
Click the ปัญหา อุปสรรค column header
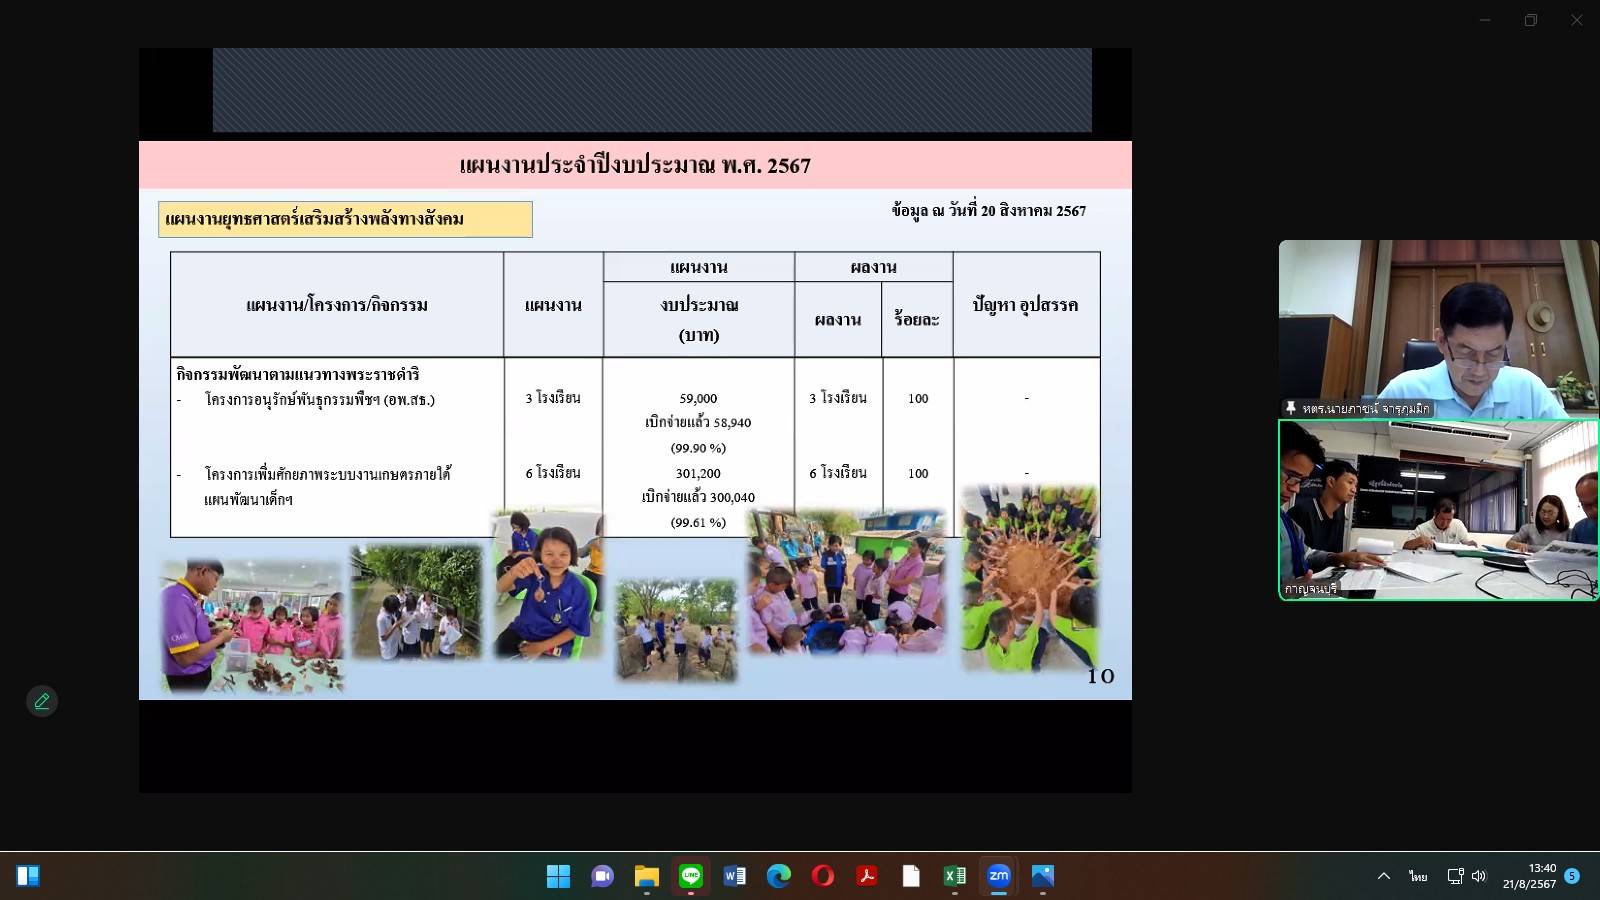tap(1026, 305)
